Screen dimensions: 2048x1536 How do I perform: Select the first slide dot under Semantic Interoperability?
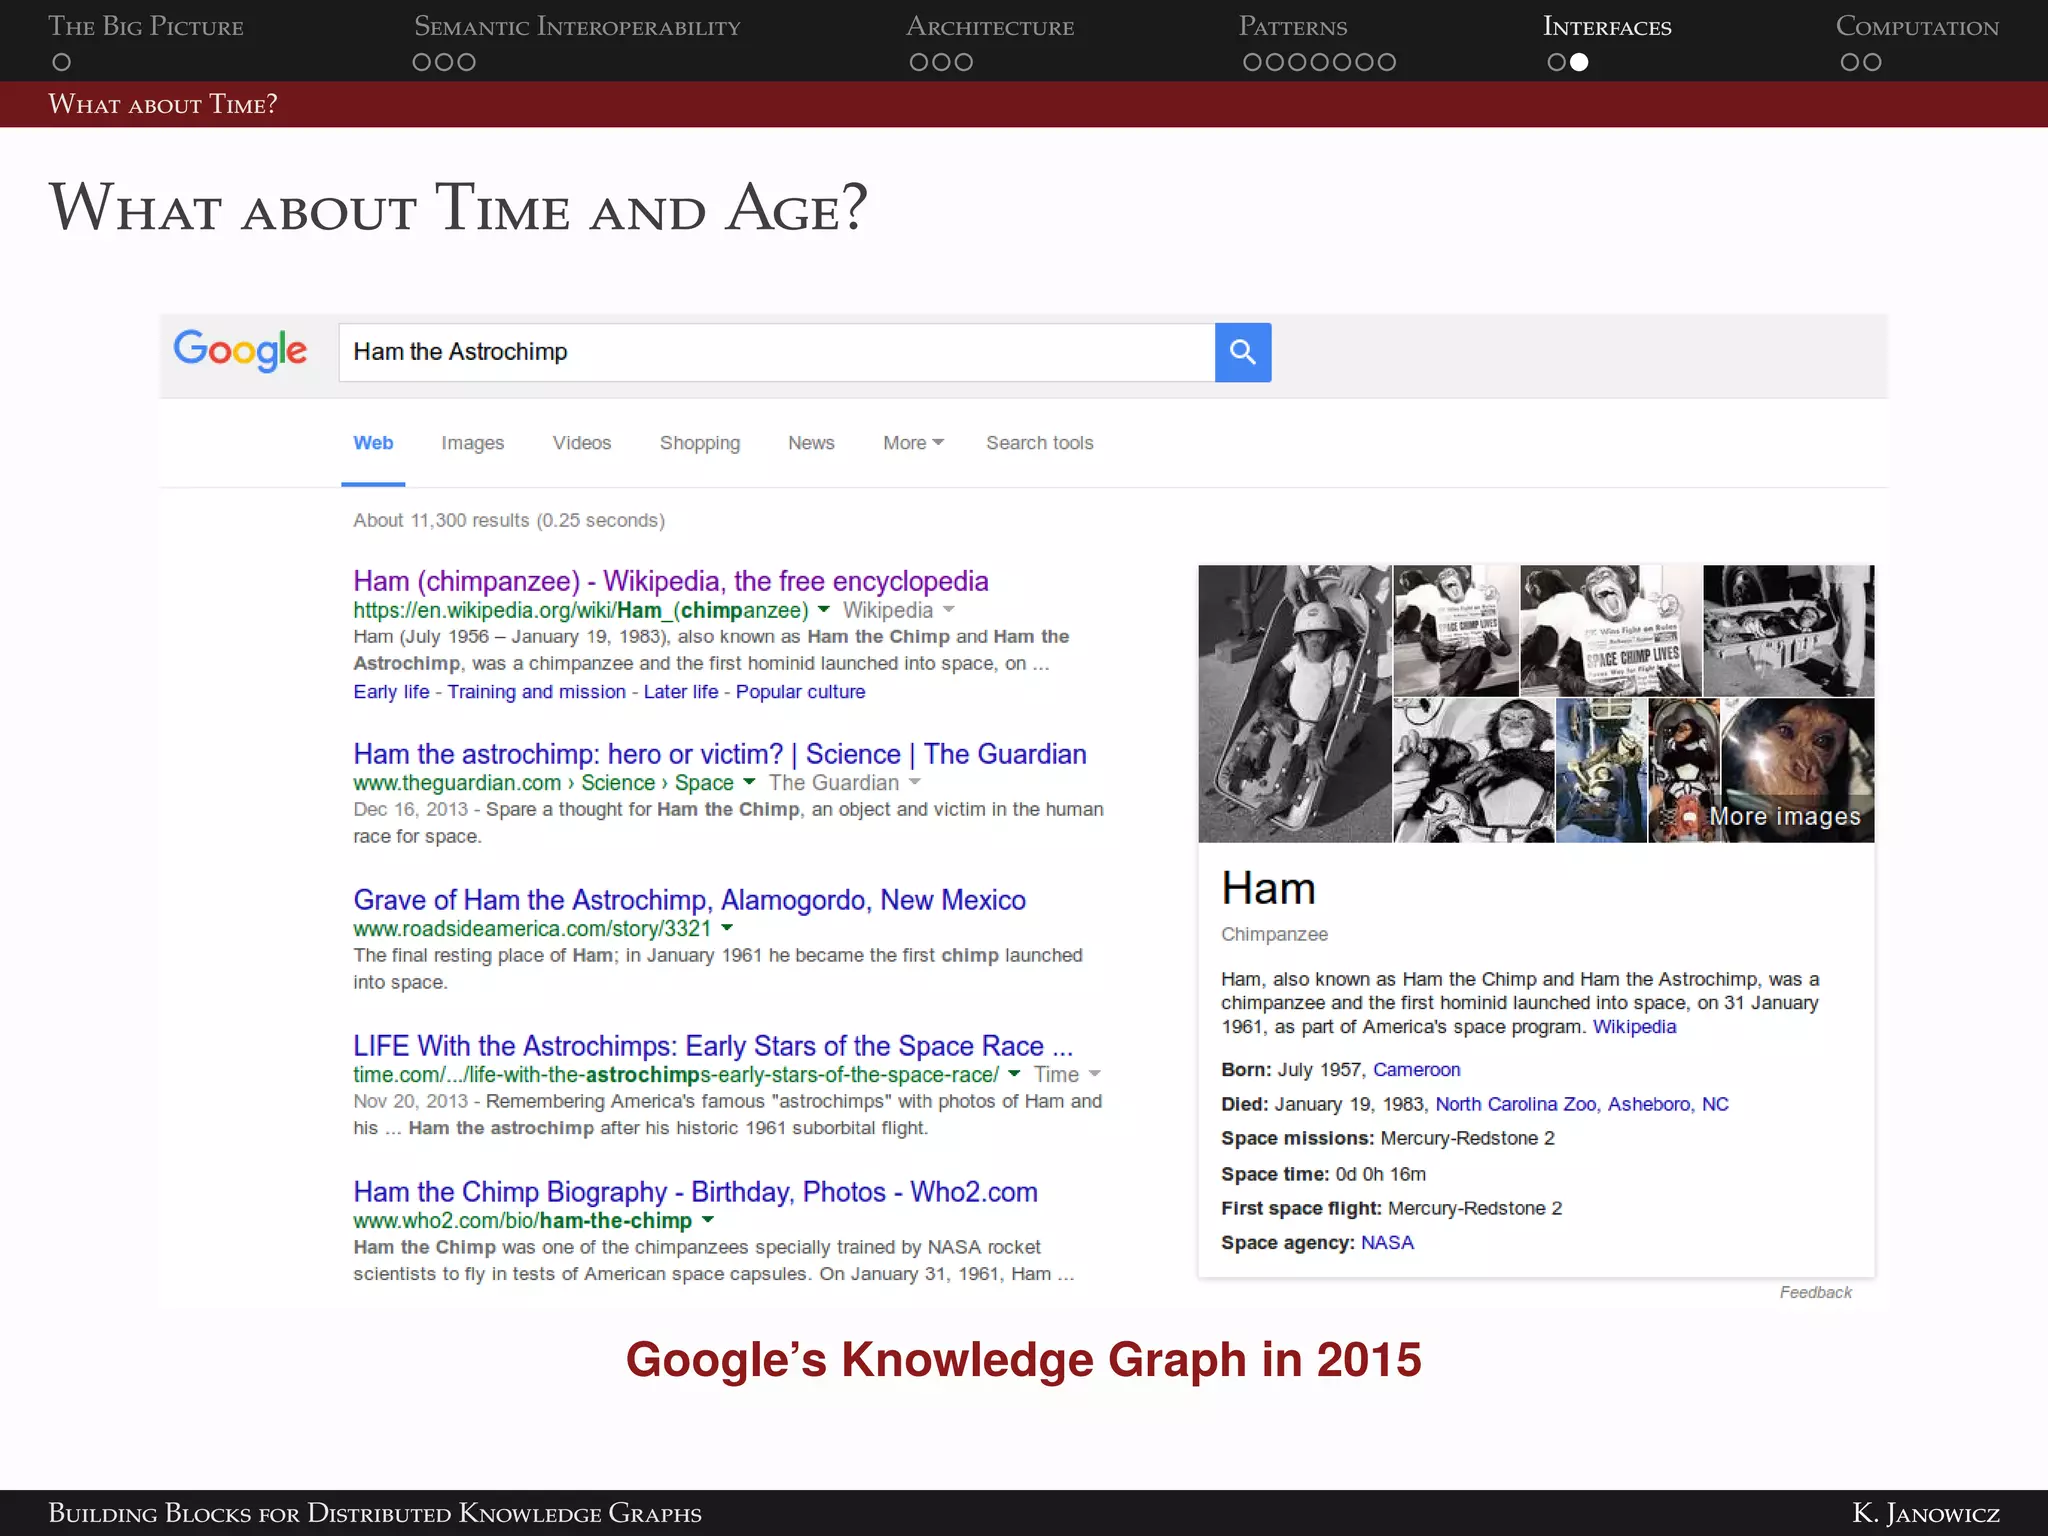(422, 62)
